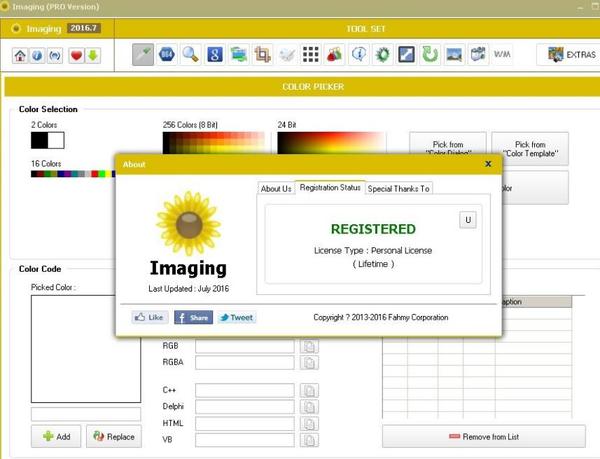Open the Special Thanks To tab

pos(398,188)
